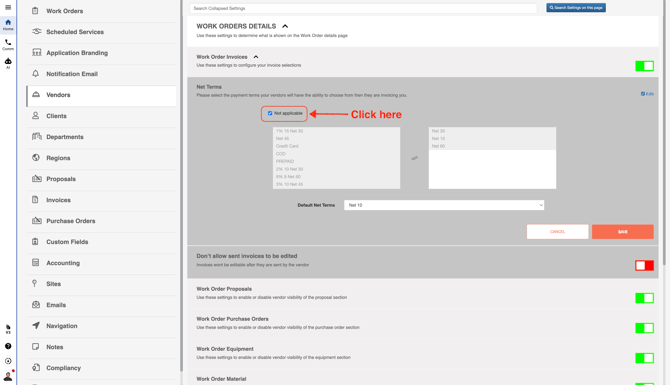Collapse the Work Orders Details section chevron

click(x=285, y=26)
